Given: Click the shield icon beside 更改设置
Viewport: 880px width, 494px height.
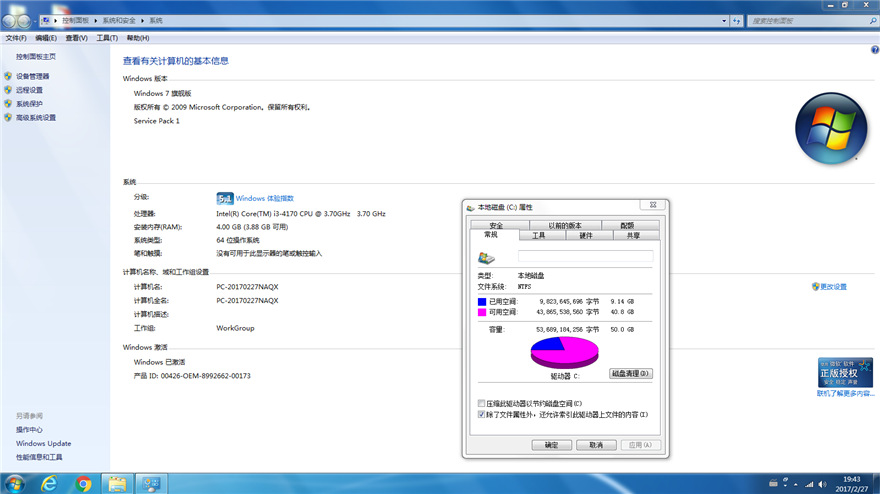Looking at the screenshot, I should pyautogui.click(x=815, y=286).
